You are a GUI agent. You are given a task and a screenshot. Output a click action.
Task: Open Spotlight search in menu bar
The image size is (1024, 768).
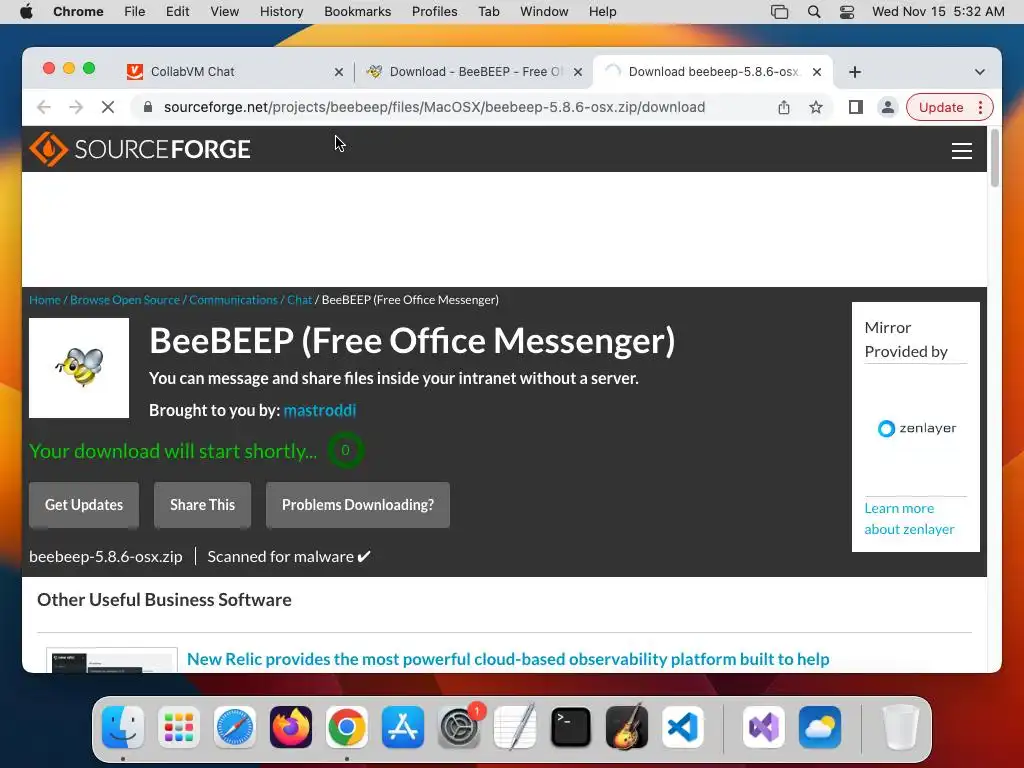pos(814,12)
